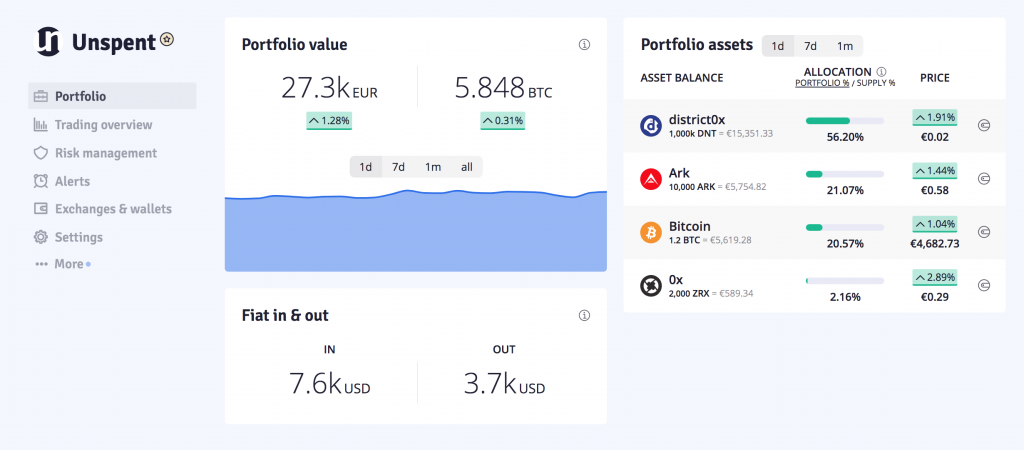This screenshot has width=1024, height=450.
Task: Click the Bitcoin orange logo icon
Action: 650,233
